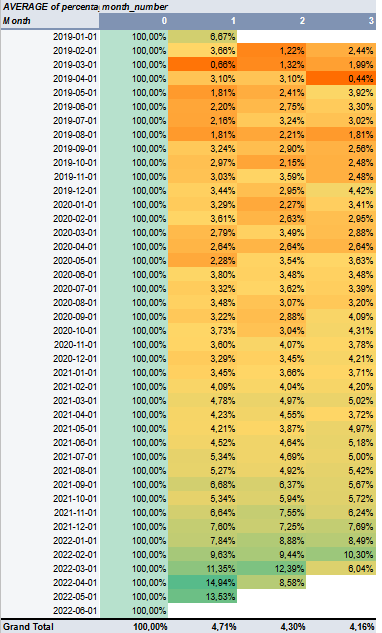The image size is (382, 633).
Task: Select the 5,18% cell for 2021-06-01
Action: pyautogui.click(x=341, y=442)
